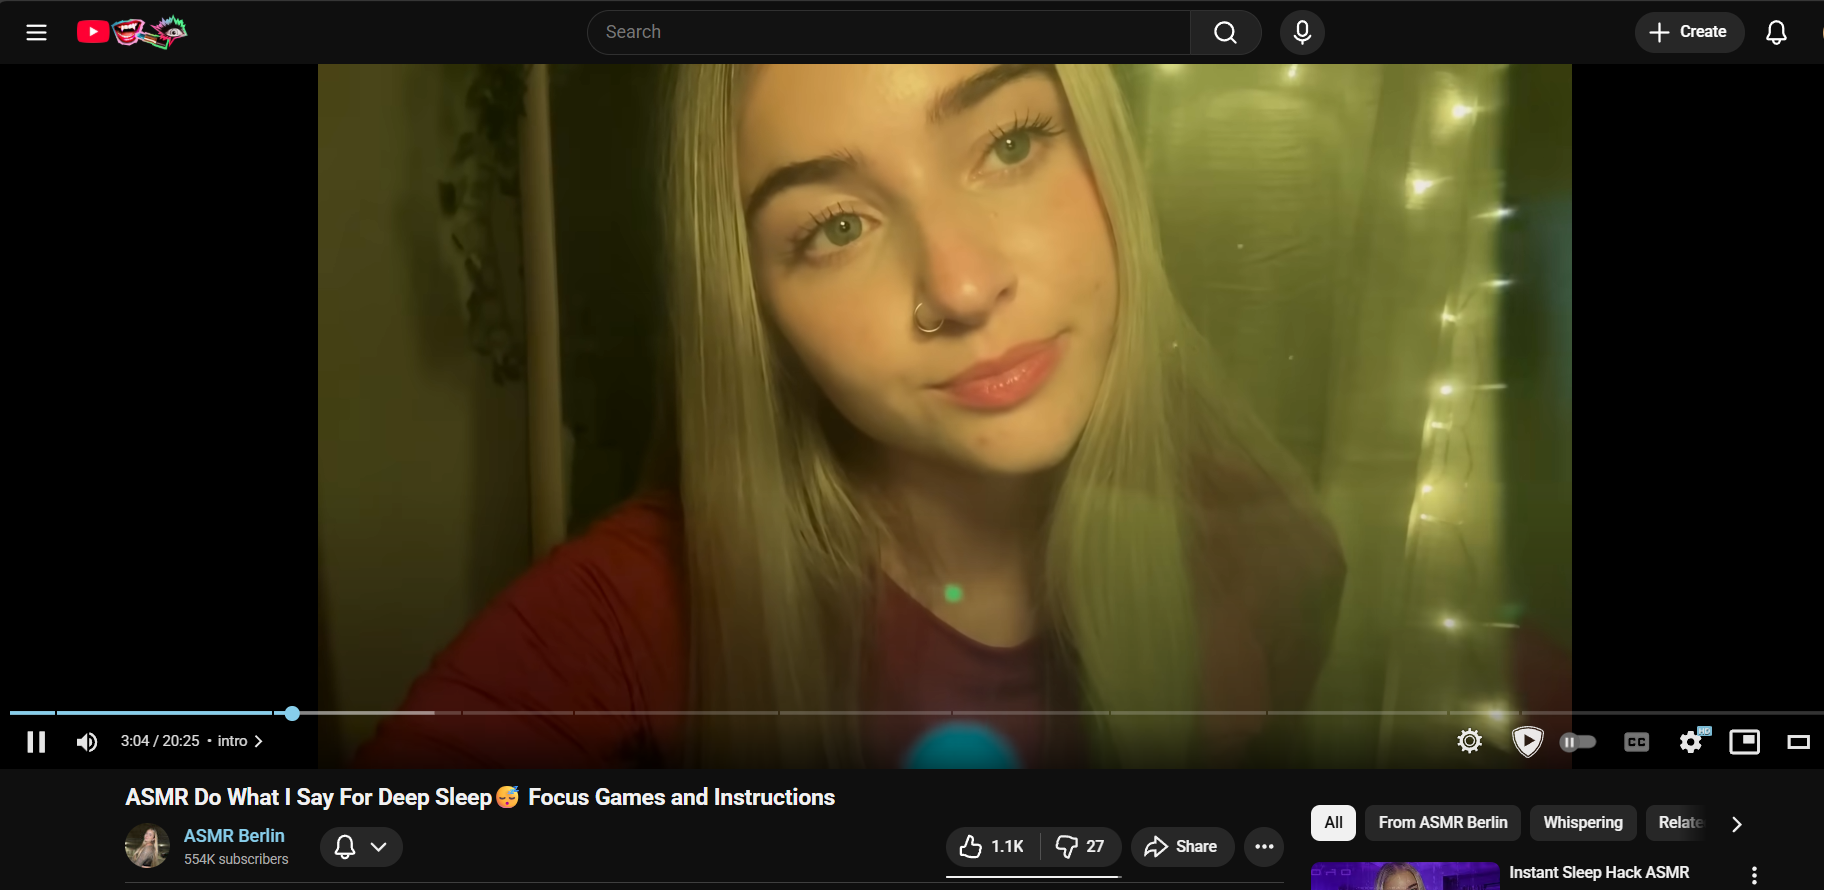This screenshot has width=1824, height=890.
Task: Click the progress bar scrubber handle
Action: [292, 713]
